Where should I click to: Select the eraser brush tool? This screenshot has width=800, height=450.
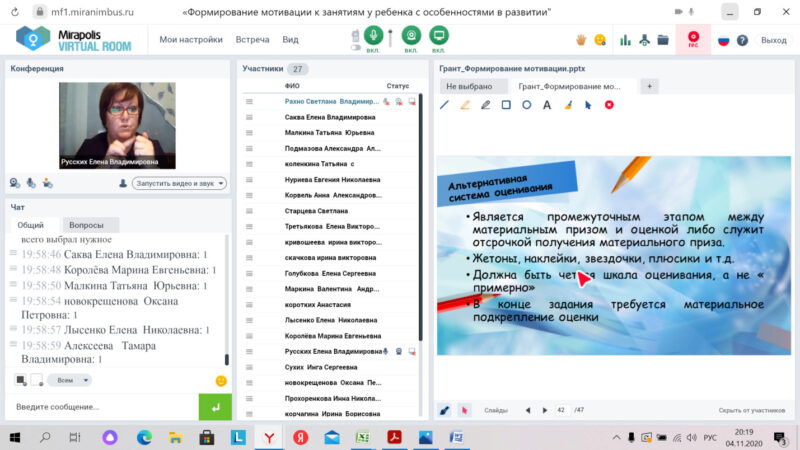pyautogui.click(x=568, y=105)
